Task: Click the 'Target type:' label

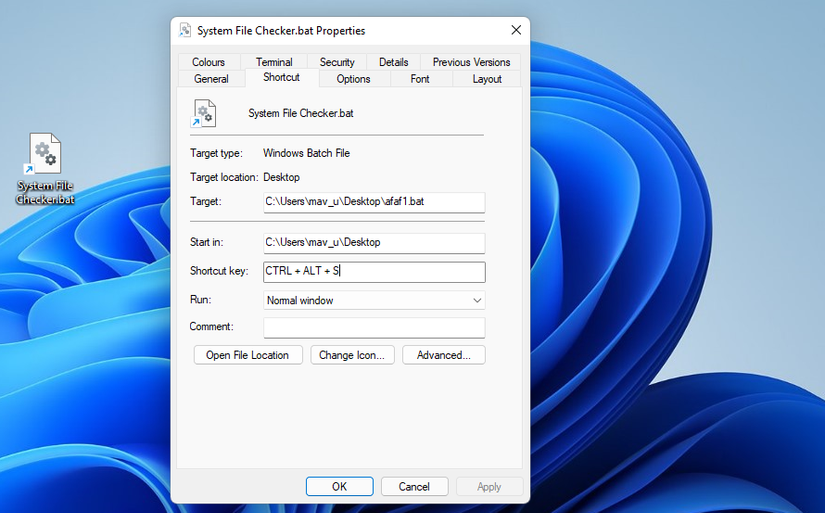Action: (216, 153)
